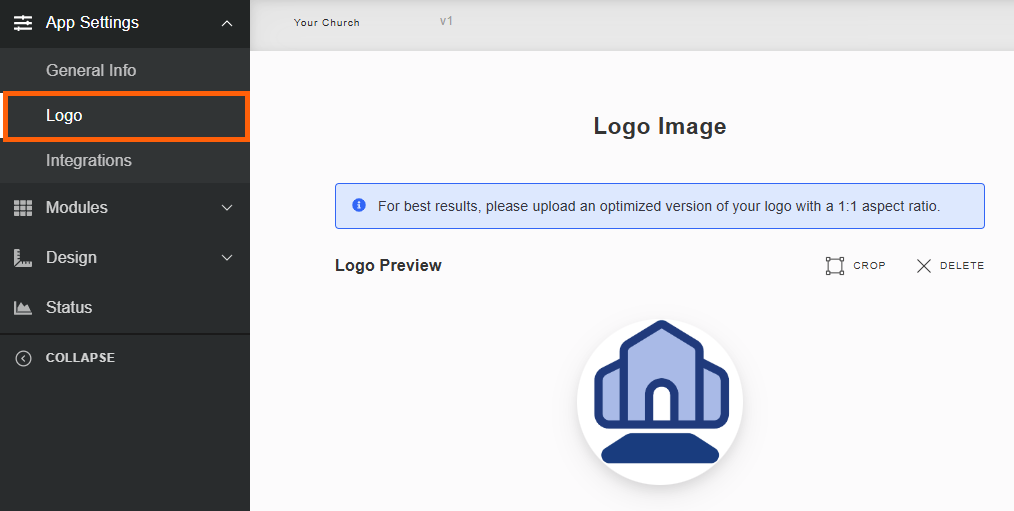Click the Your Church app name
This screenshot has height=511, width=1014.
pyautogui.click(x=327, y=23)
